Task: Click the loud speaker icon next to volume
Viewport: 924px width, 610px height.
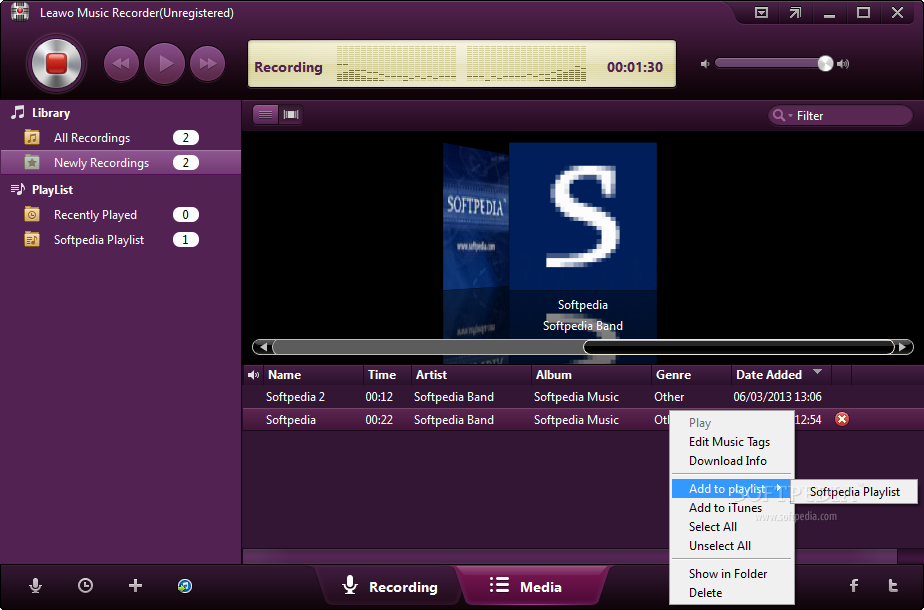Action: [843, 64]
